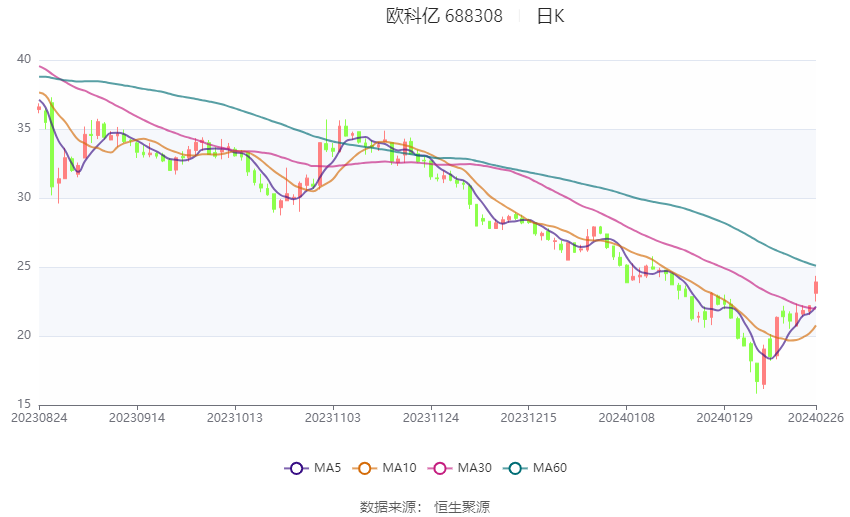This screenshot has height=517, width=850.
Task: Click the chart title 欧科亿 688308
Action: 445,16
